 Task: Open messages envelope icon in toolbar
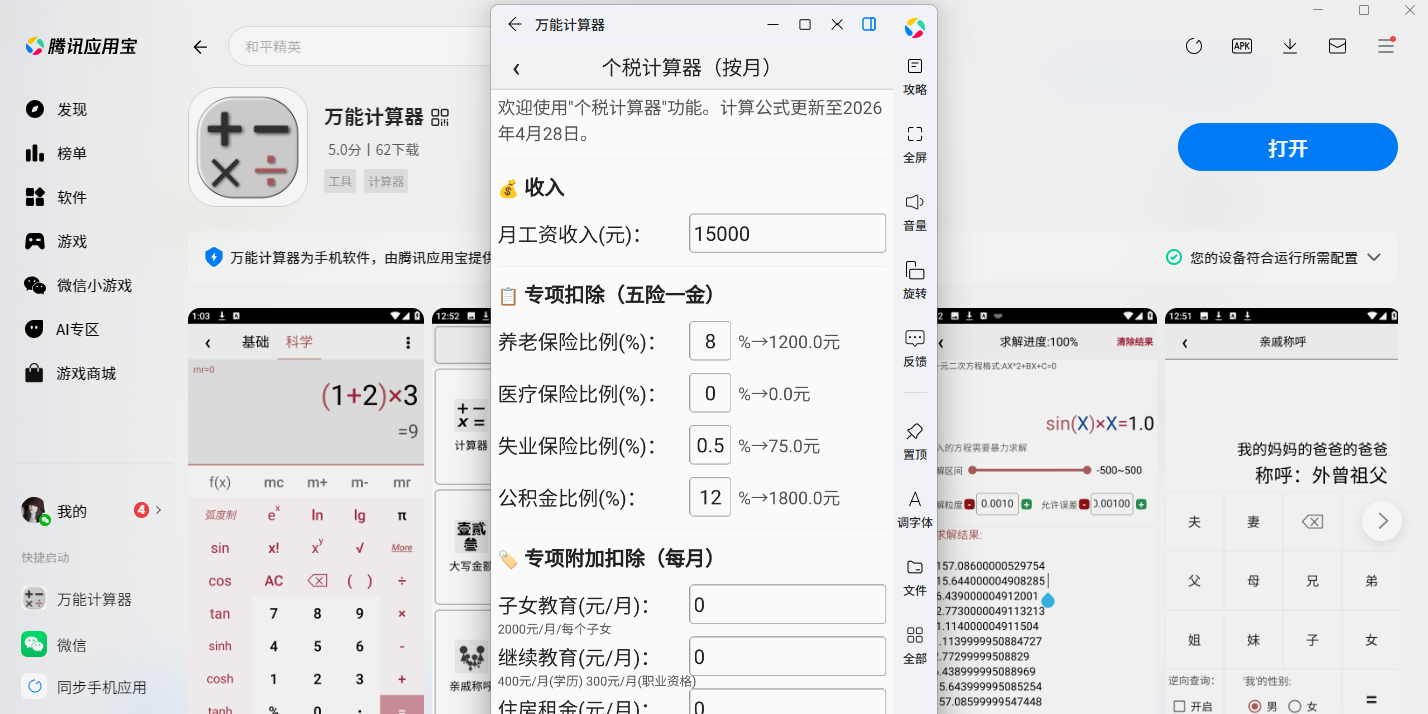[1337, 46]
